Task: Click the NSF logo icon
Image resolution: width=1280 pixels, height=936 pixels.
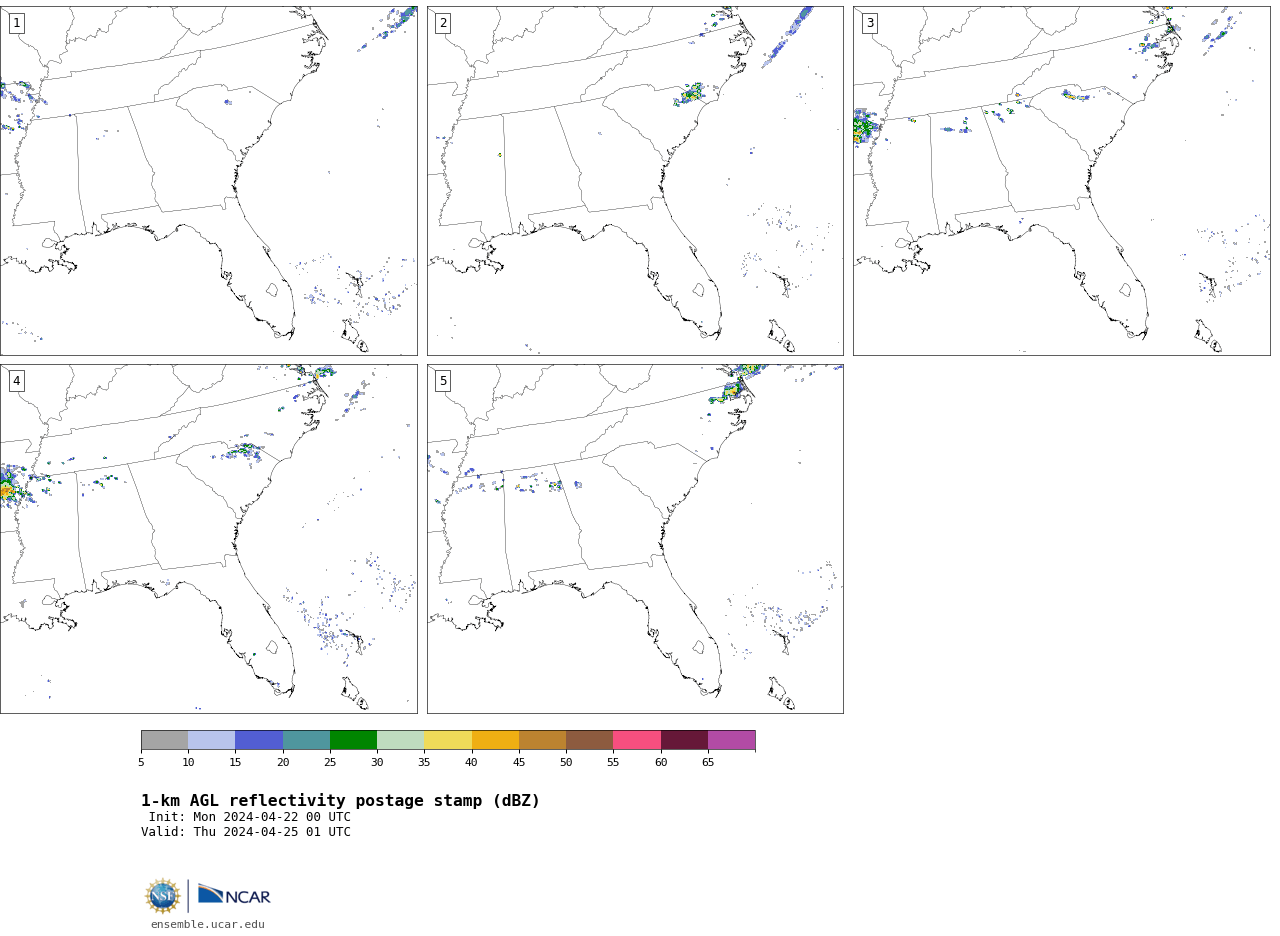Action: (162, 896)
